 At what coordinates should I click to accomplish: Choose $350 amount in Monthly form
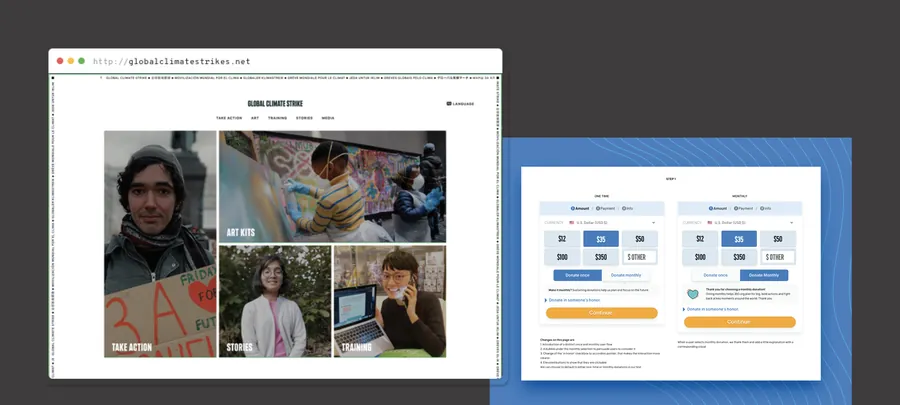pyautogui.click(x=739, y=257)
